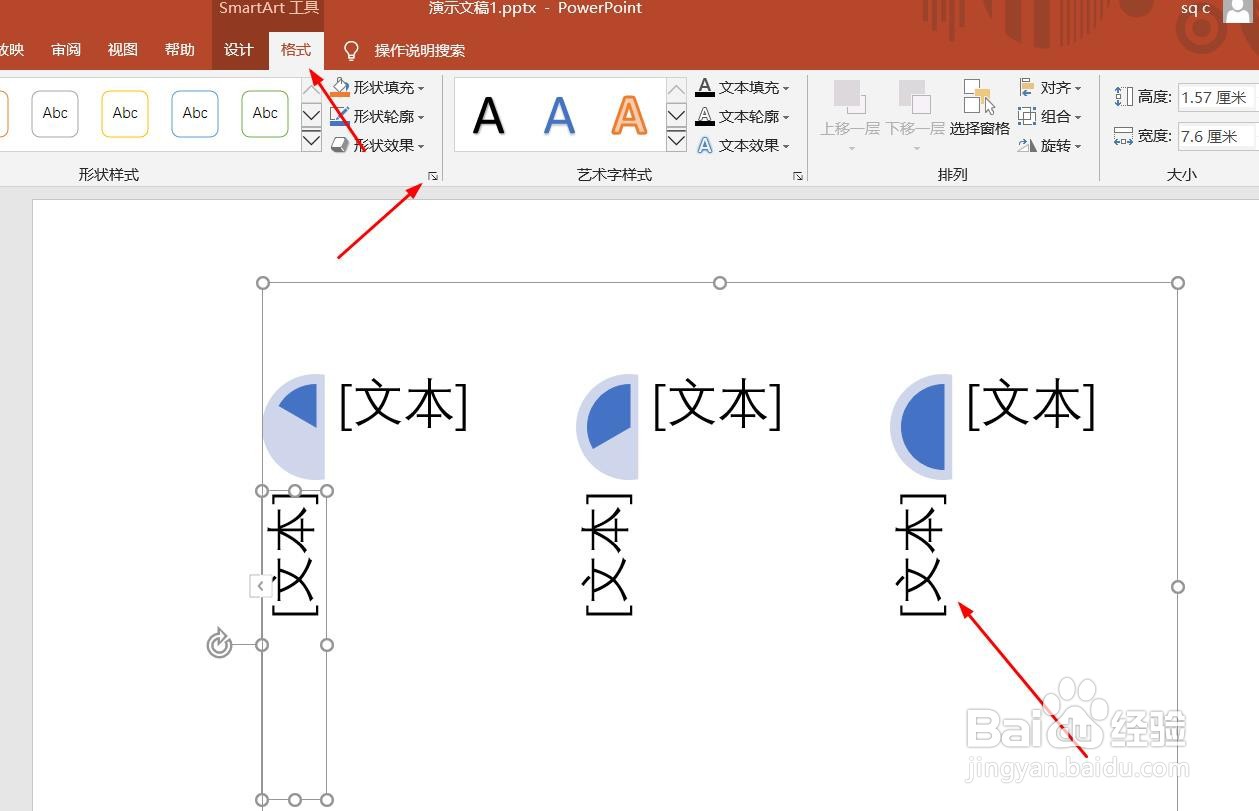This screenshot has width=1259, height=811.
Task: Select the second pie progress shape
Action: (x=608, y=427)
